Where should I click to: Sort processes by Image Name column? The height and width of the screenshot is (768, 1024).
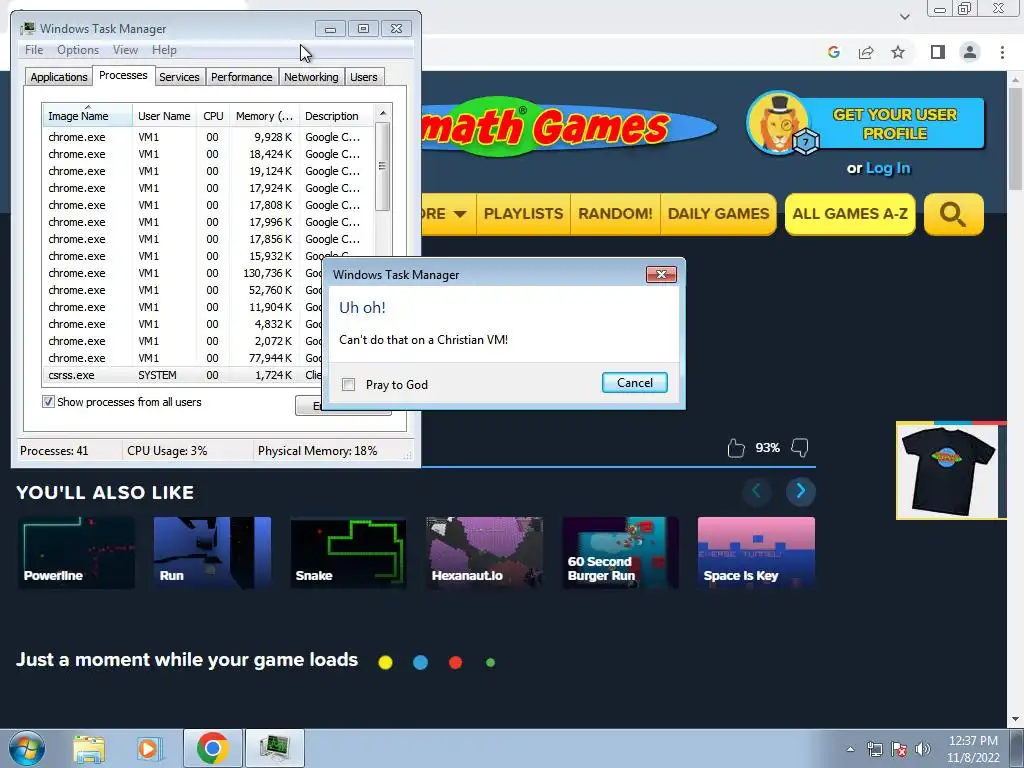87,116
